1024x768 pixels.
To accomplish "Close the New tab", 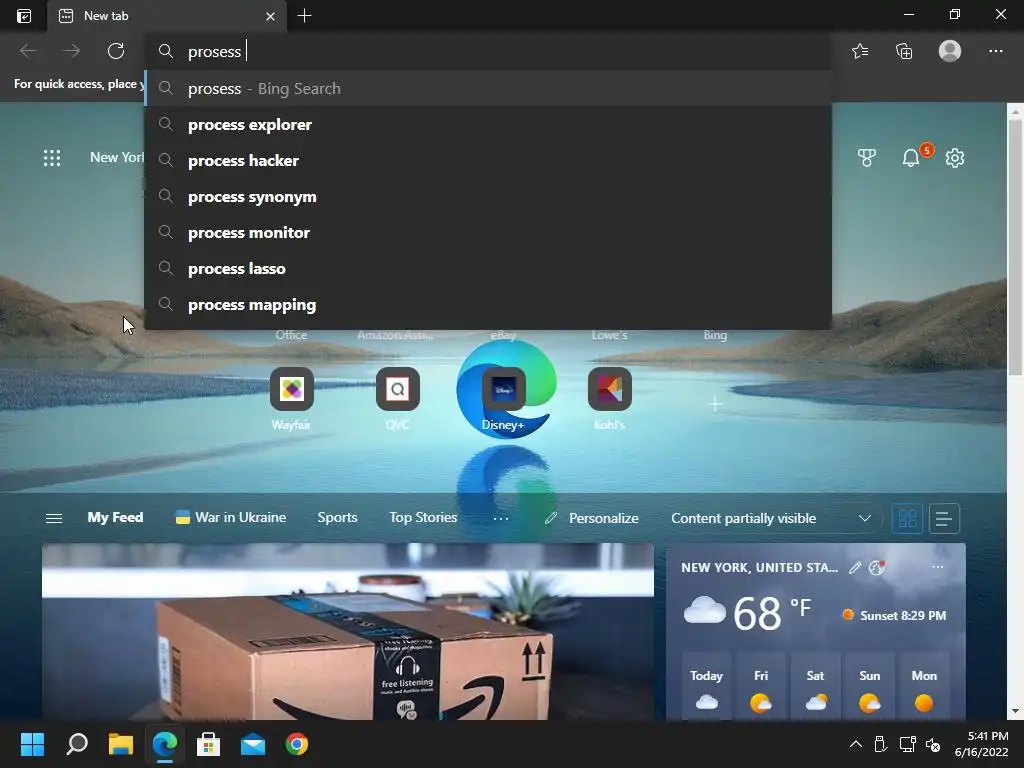I will coord(270,16).
